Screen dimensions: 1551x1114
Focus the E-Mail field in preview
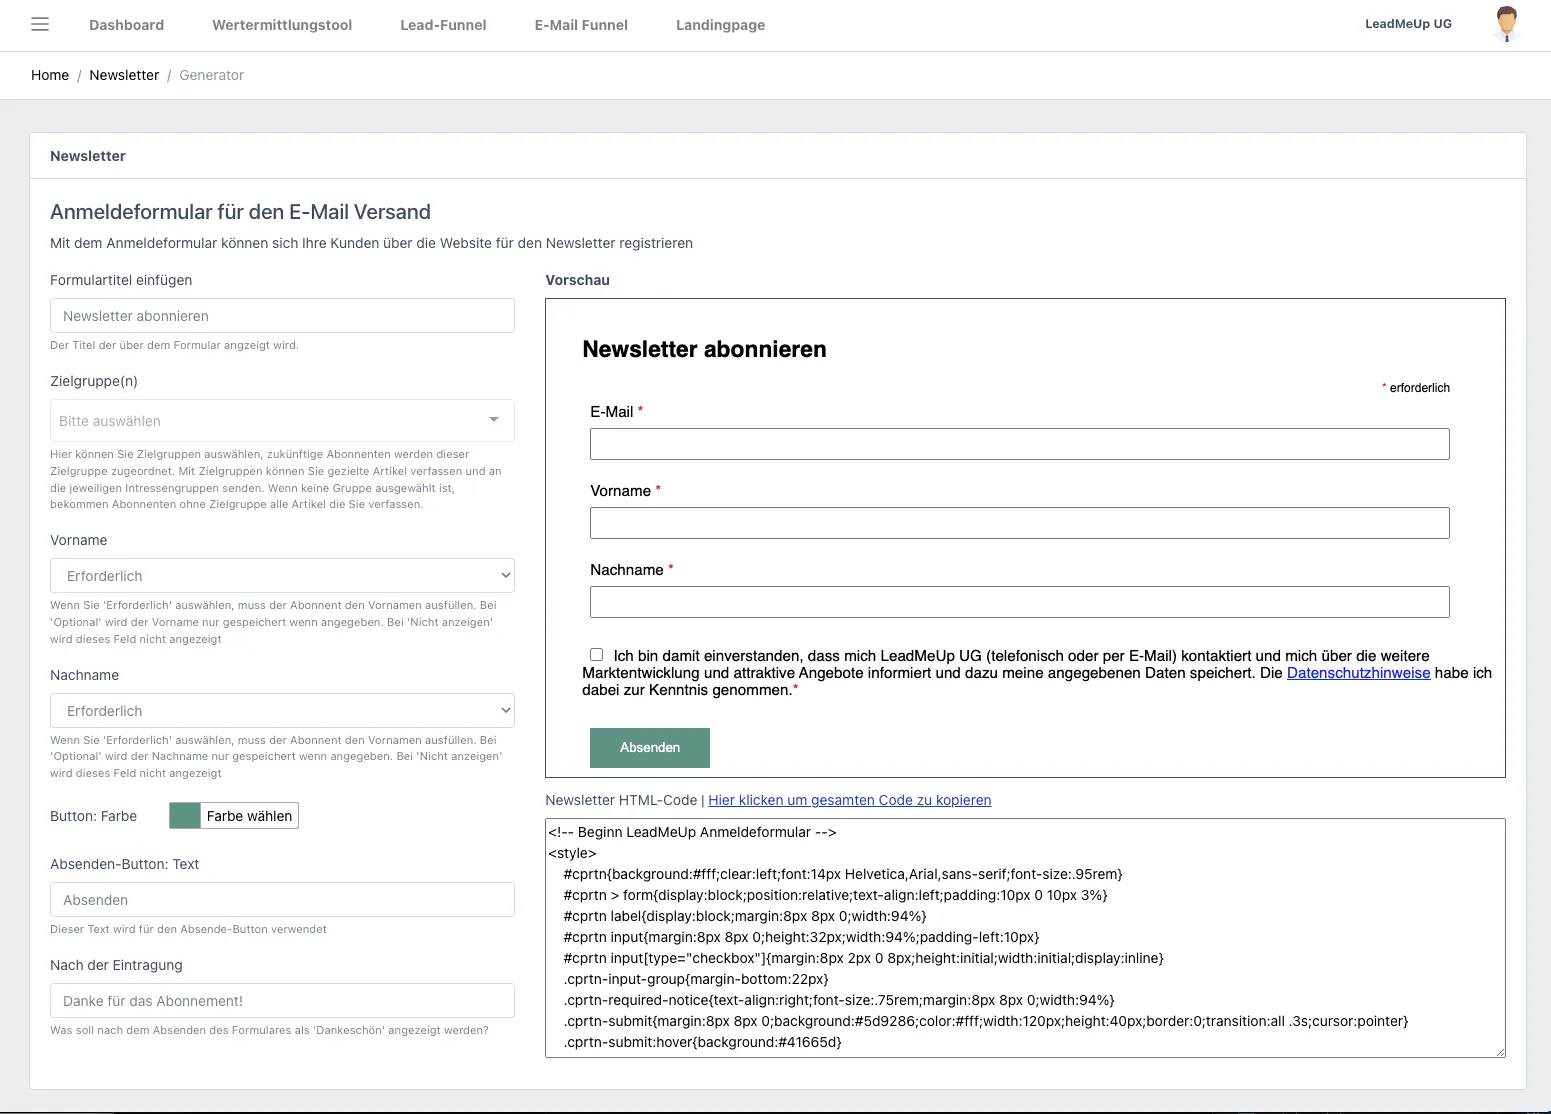click(x=1019, y=444)
